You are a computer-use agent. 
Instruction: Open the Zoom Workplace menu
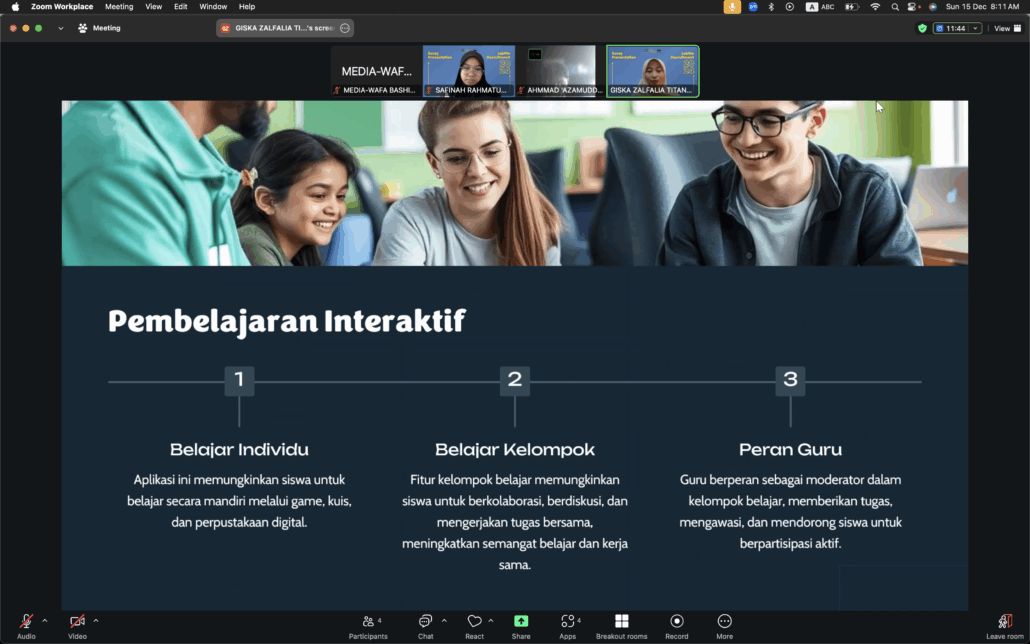[x=62, y=7]
